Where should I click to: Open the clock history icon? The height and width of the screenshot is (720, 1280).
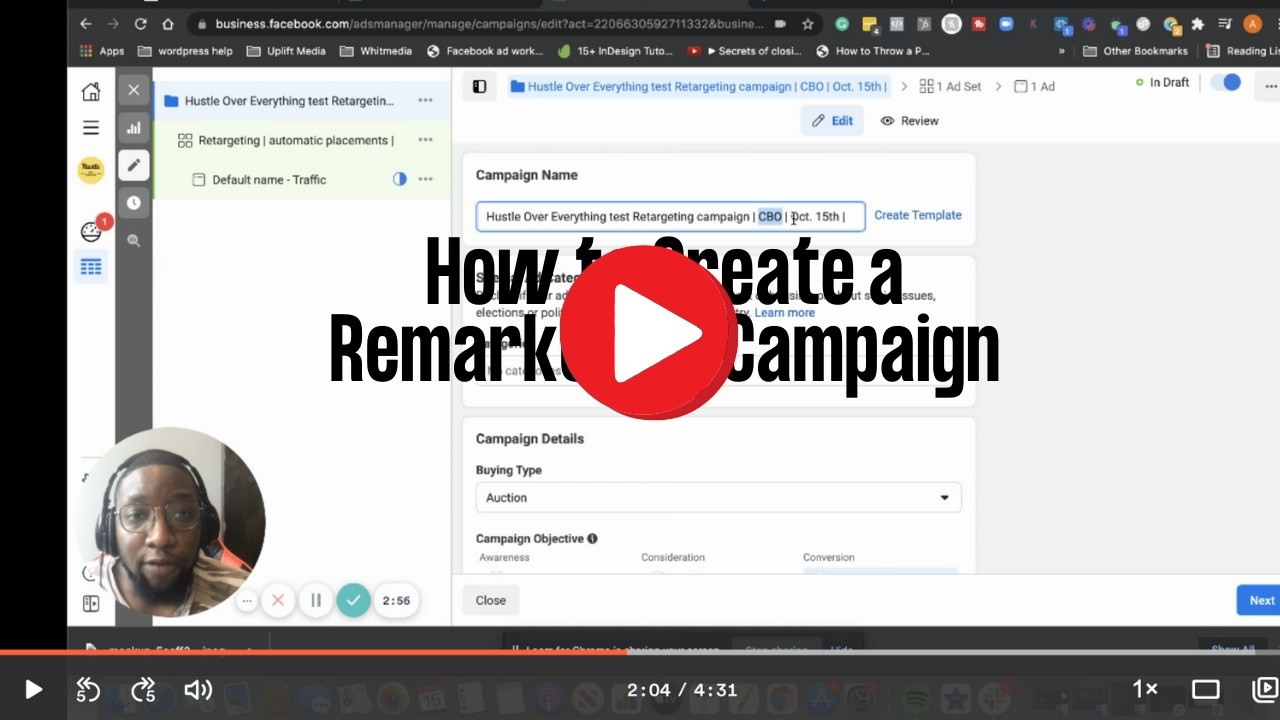point(133,203)
